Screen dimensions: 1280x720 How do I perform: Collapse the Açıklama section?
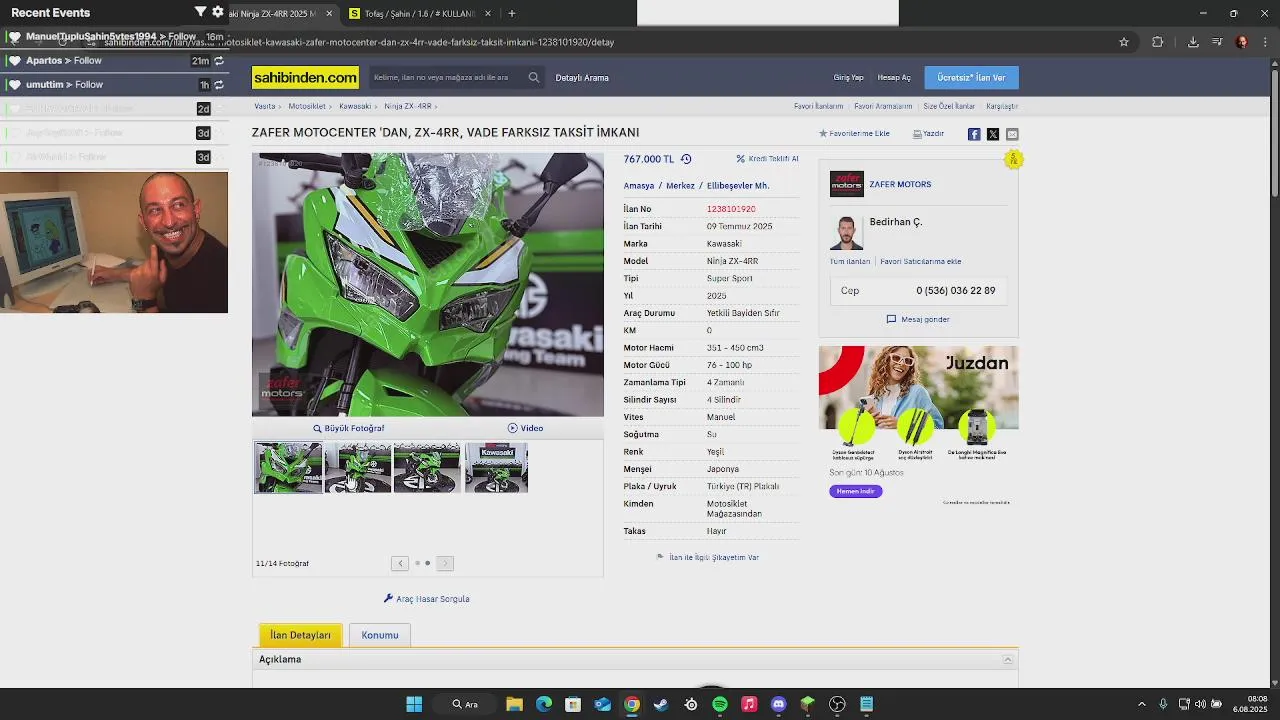pyautogui.click(x=1008, y=660)
